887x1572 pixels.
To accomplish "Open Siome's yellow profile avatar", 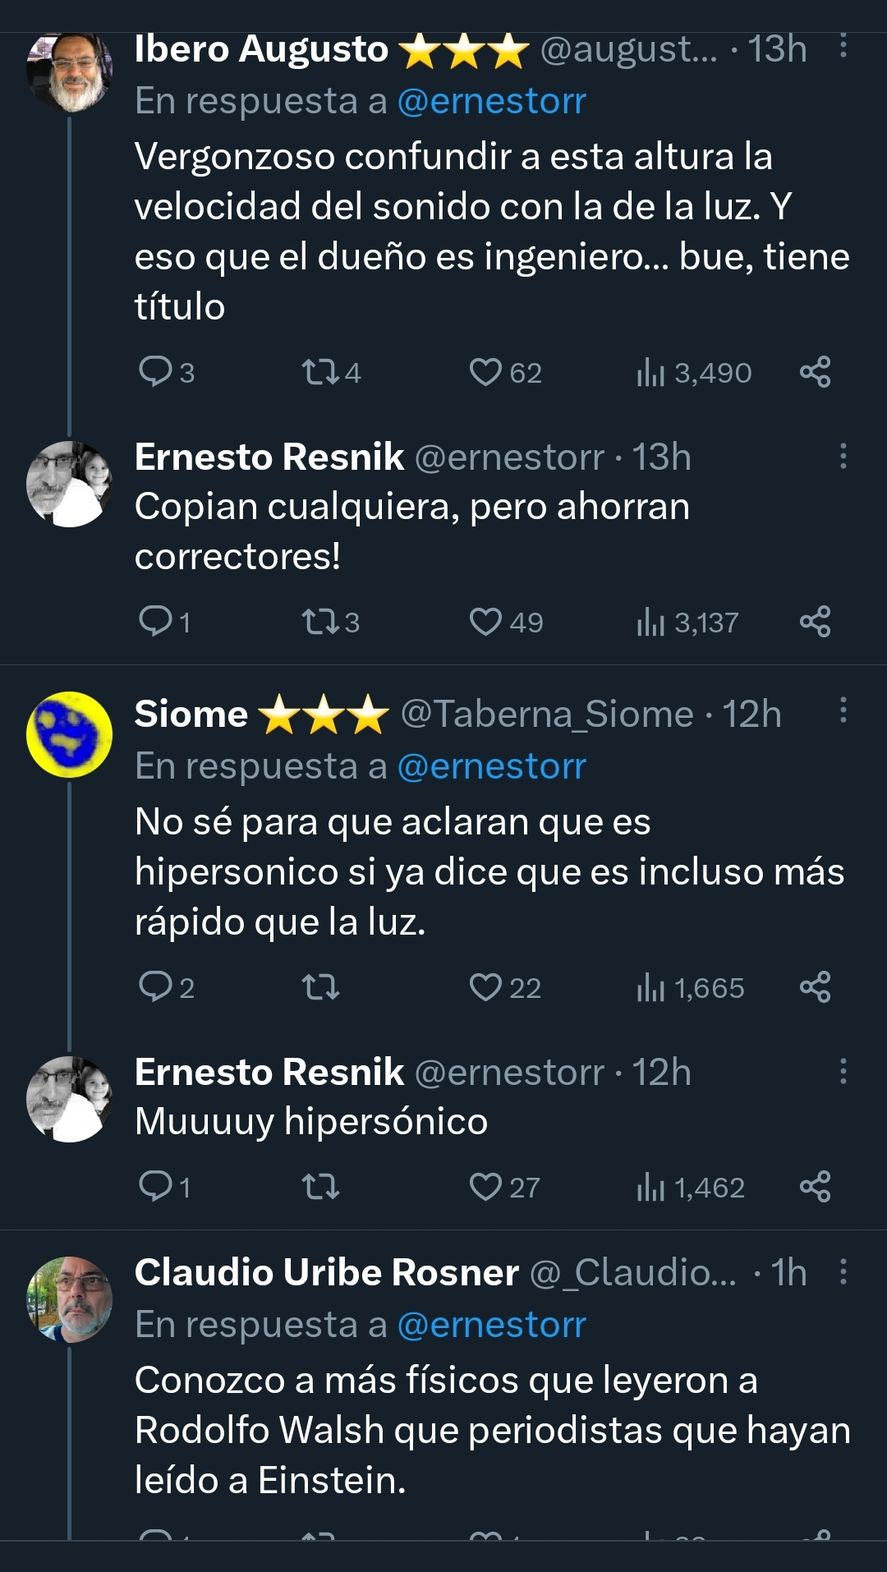I will click(69, 734).
